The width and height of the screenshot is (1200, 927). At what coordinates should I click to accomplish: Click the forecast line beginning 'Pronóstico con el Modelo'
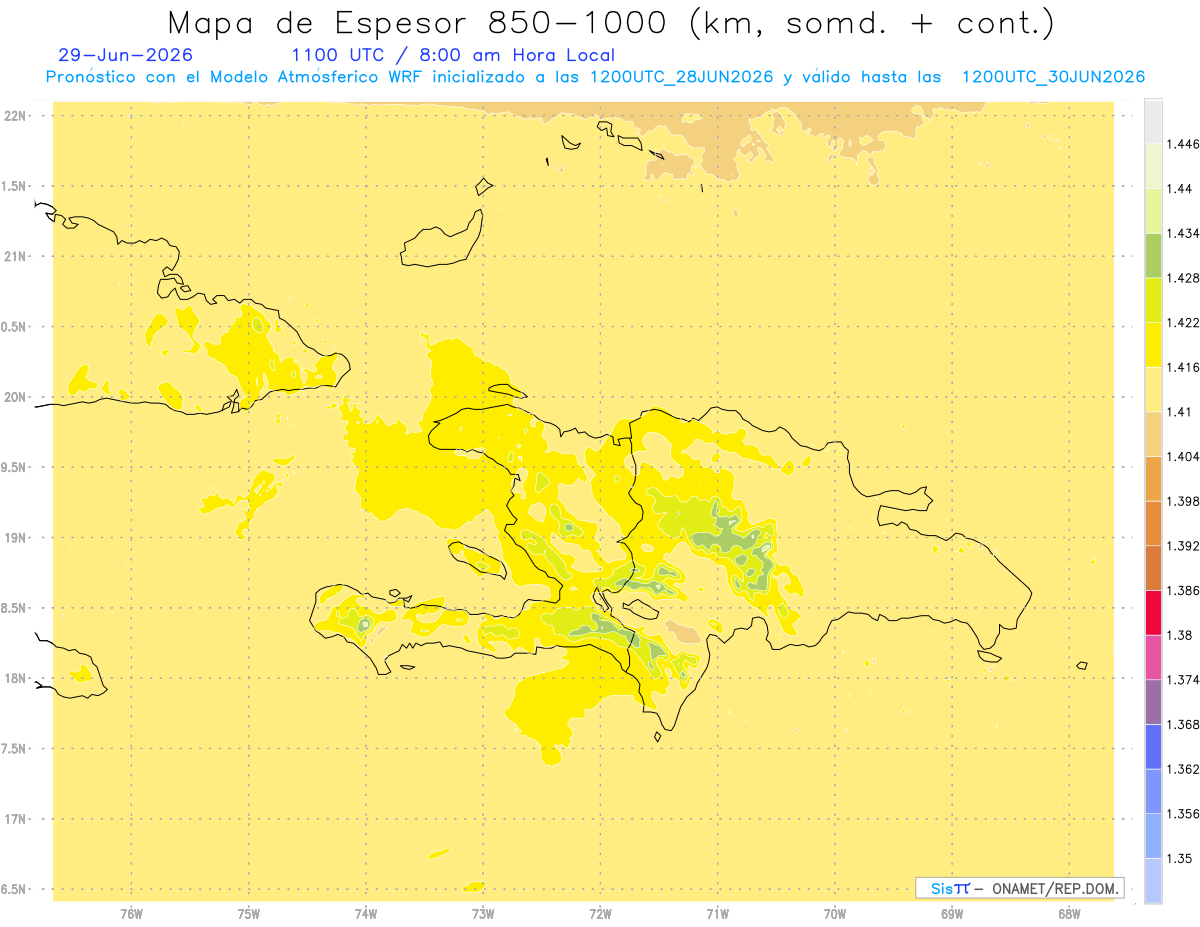[595, 77]
